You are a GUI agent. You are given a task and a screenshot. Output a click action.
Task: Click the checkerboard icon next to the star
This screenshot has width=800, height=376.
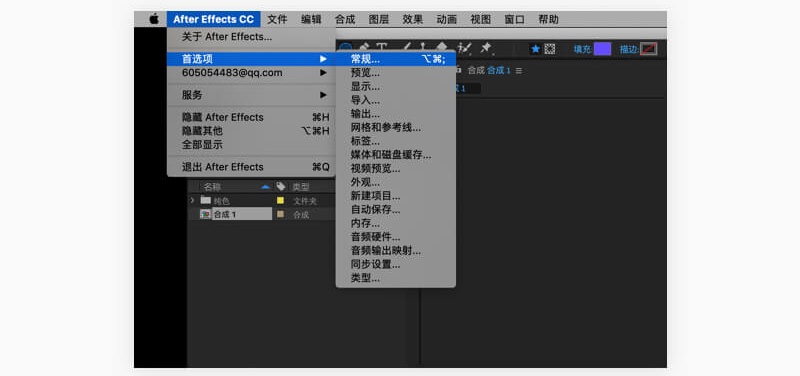click(x=549, y=49)
